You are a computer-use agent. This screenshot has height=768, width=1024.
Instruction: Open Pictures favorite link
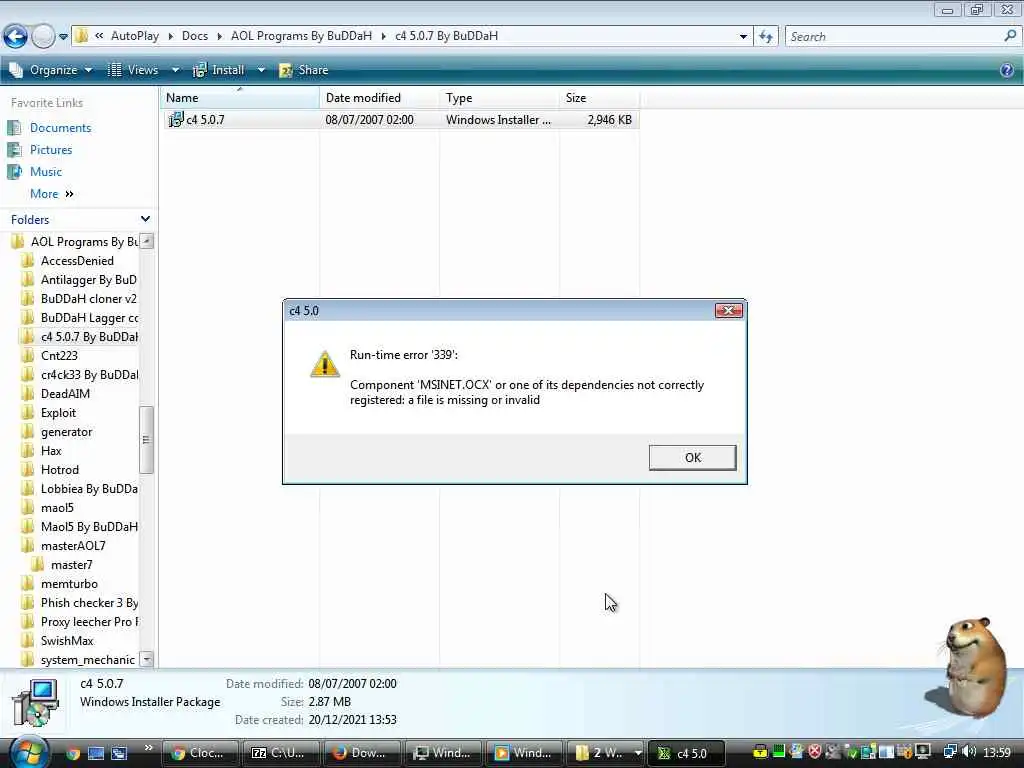pos(51,150)
